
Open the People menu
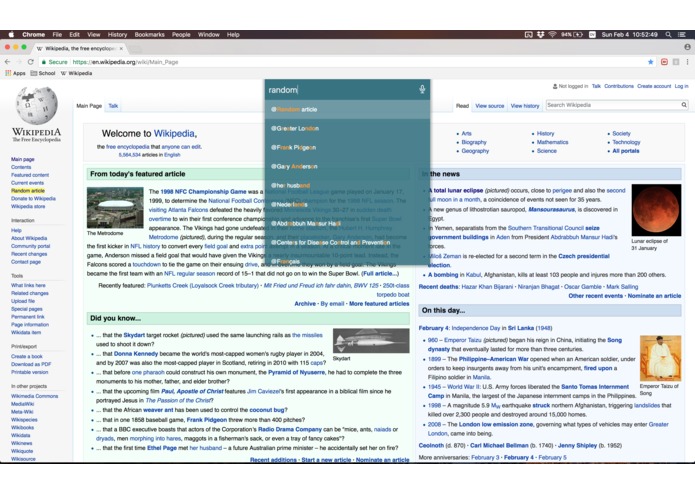click(x=181, y=35)
